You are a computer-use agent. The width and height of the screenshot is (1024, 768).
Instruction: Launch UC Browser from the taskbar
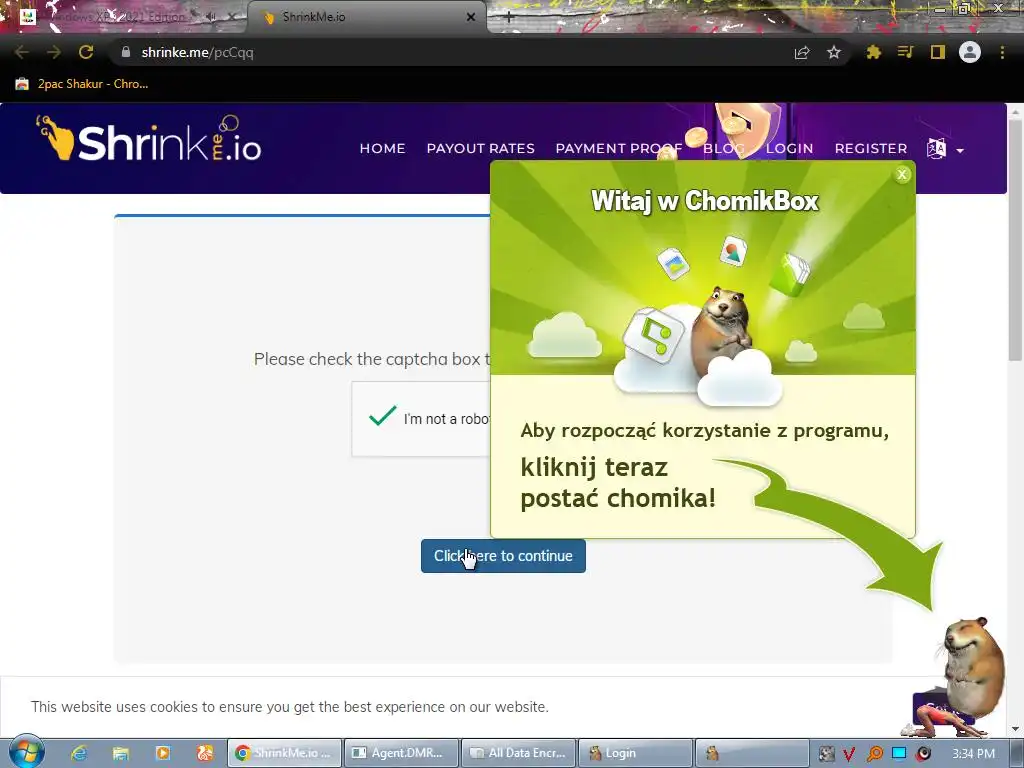click(205, 753)
